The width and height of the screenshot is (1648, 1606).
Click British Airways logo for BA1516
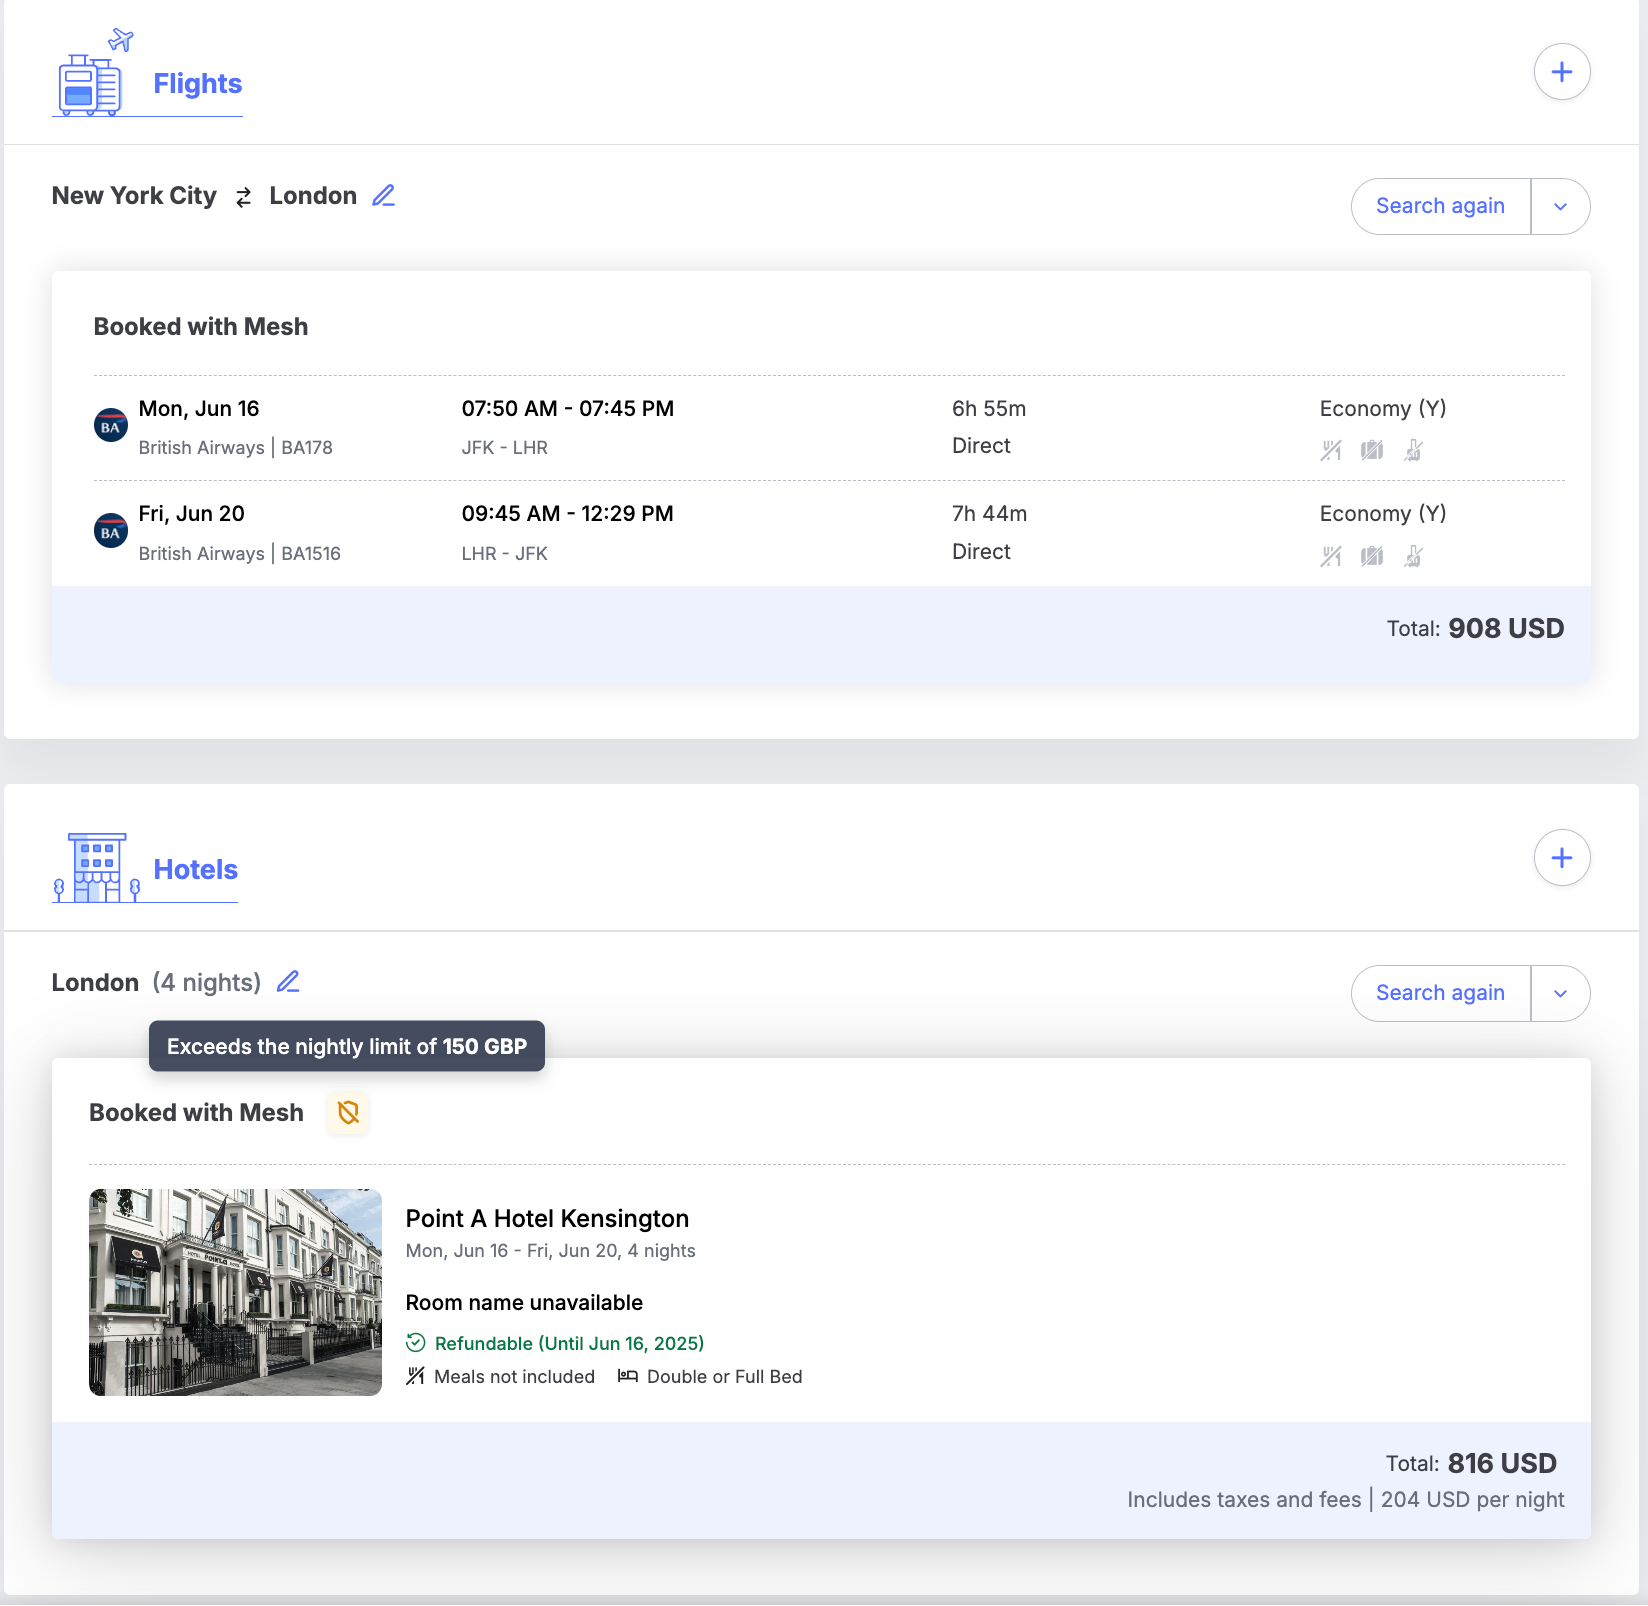[x=111, y=532]
